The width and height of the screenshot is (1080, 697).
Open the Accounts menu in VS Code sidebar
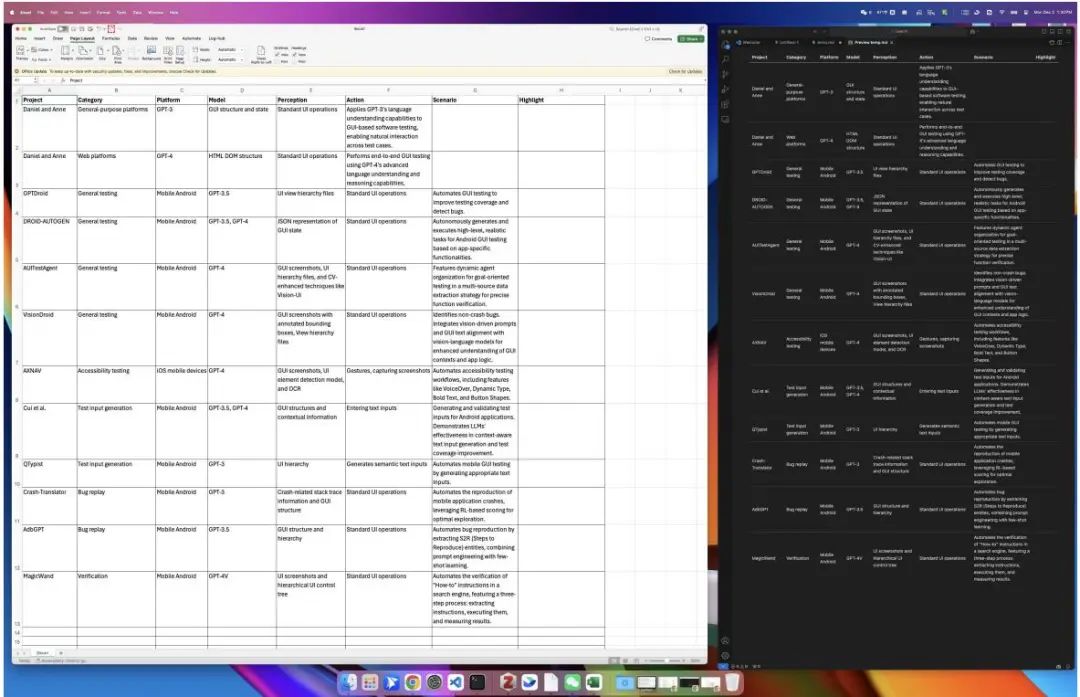point(725,641)
